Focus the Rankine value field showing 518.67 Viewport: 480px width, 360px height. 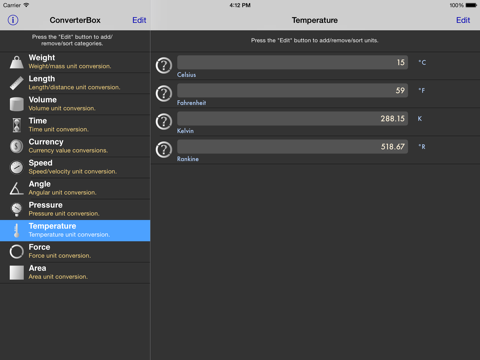292,146
